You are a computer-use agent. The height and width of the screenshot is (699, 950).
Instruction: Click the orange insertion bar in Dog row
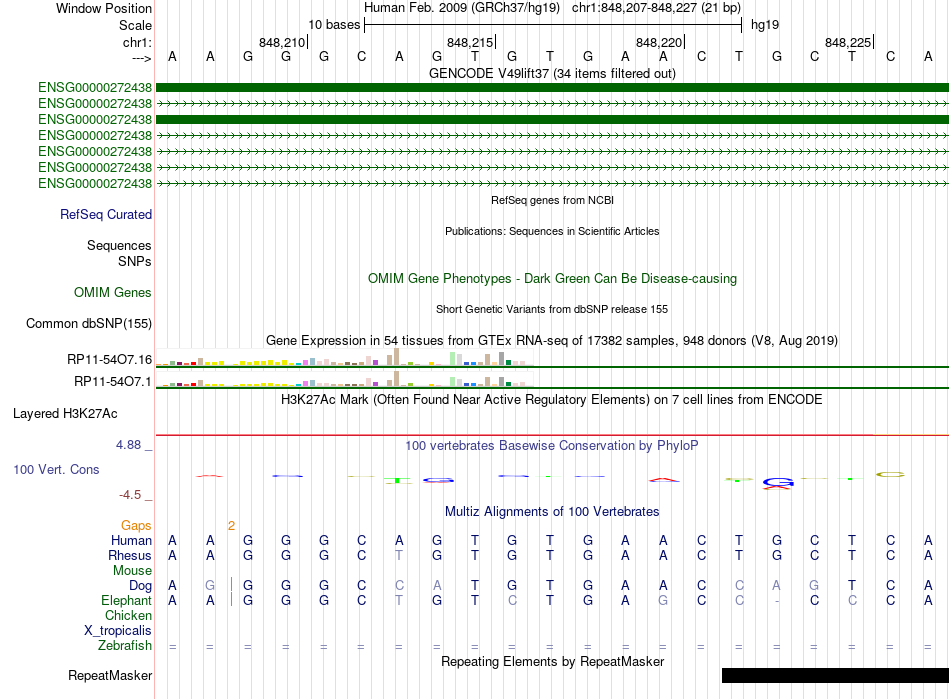tap(231, 585)
